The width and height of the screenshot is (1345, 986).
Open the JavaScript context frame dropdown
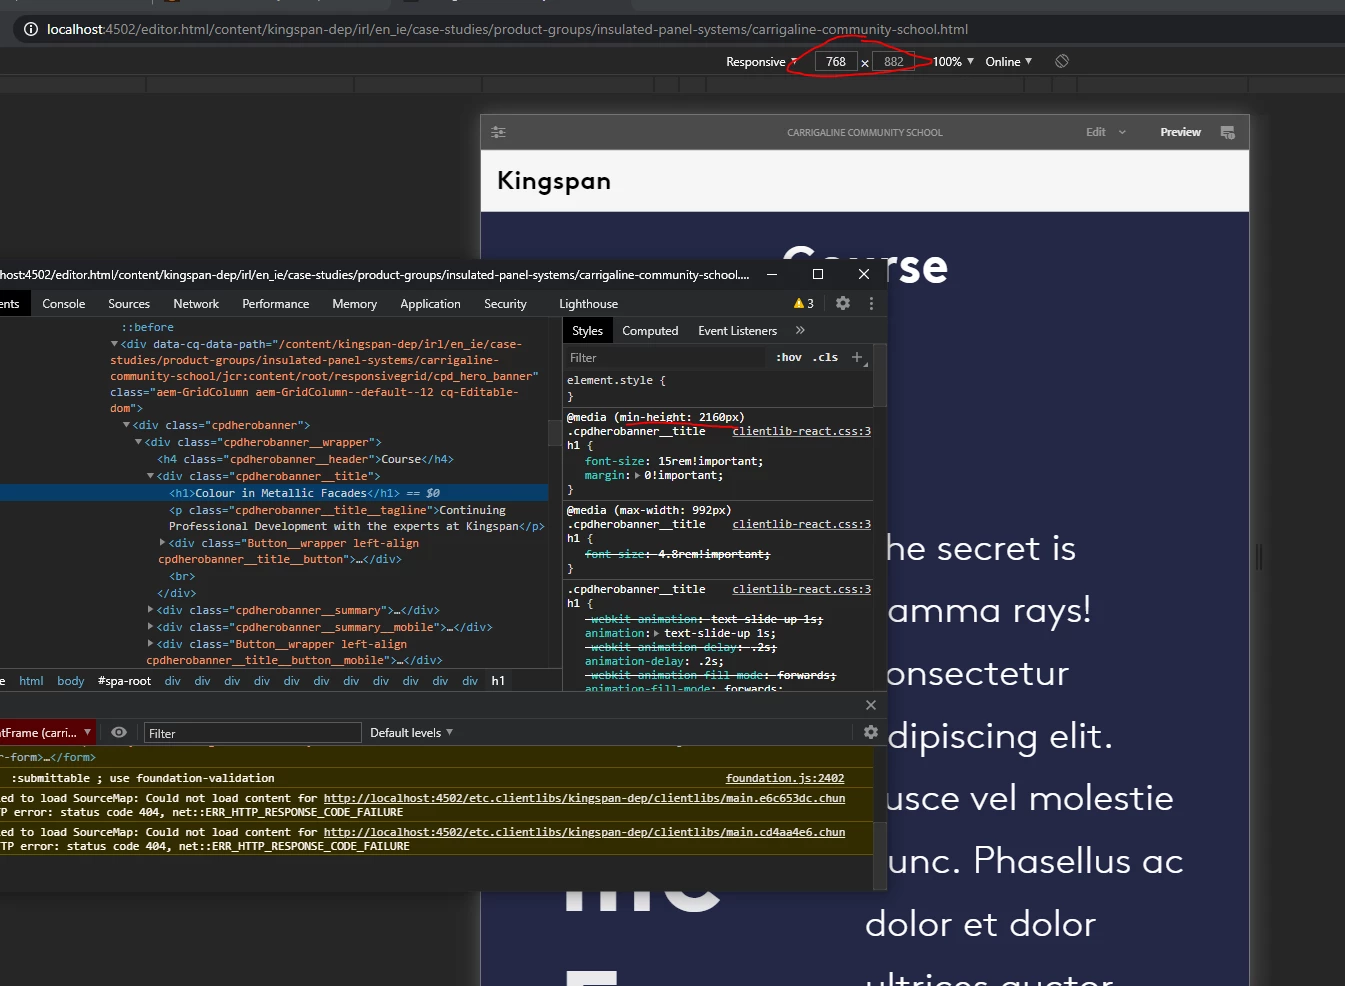[x=47, y=732]
